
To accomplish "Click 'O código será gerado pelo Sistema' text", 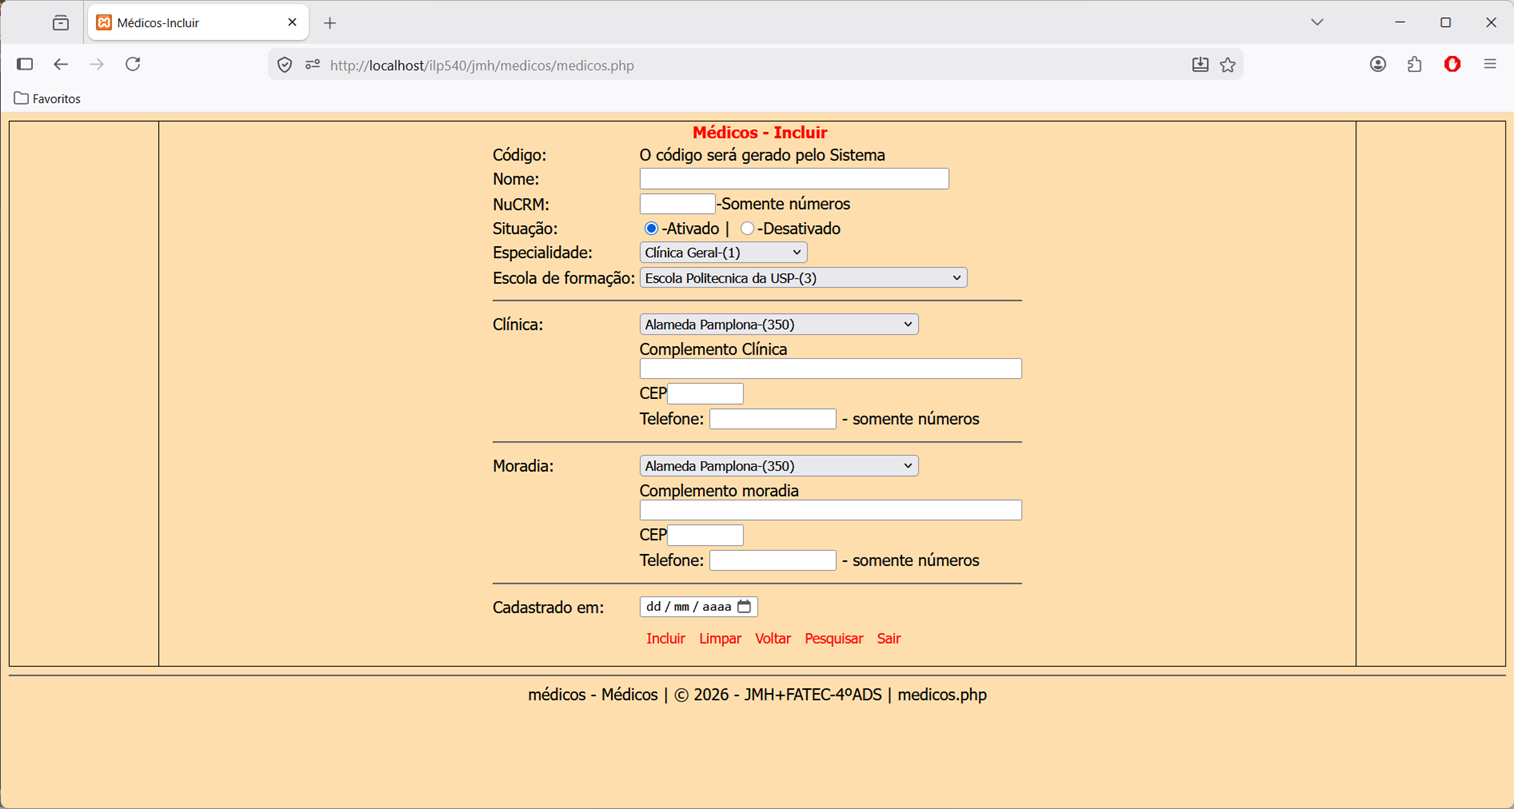I will pyautogui.click(x=762, y=155).
